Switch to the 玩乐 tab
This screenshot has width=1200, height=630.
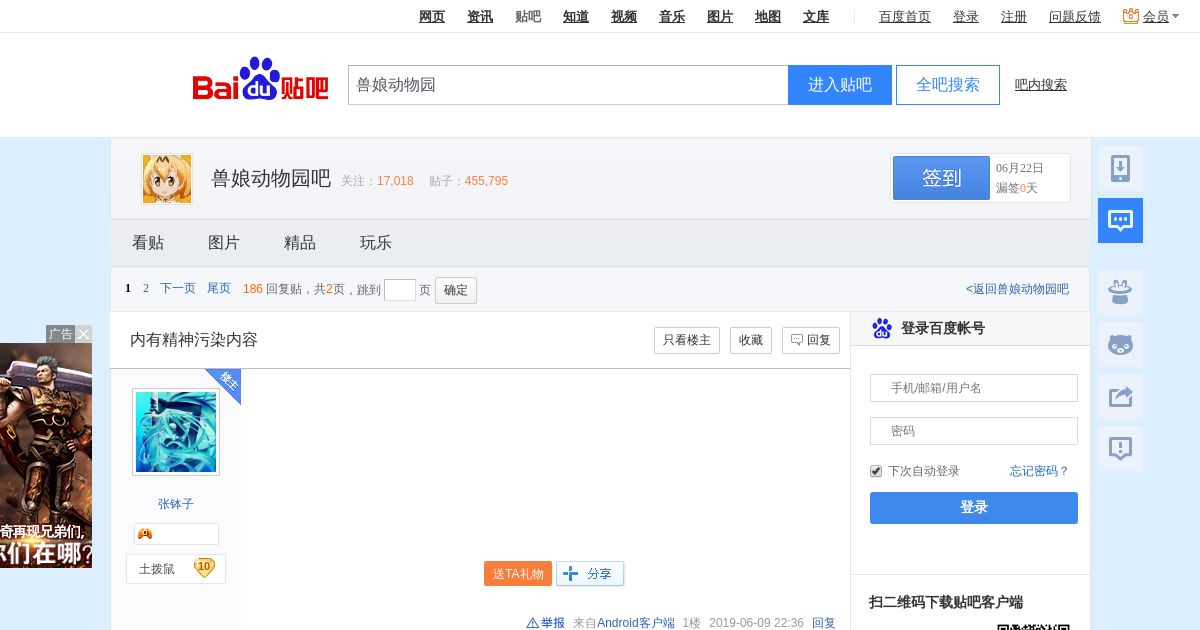[x=376, y=243]
